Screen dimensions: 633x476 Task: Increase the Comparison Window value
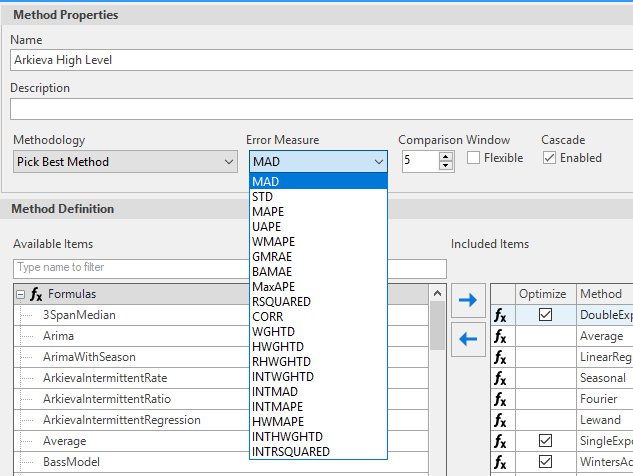[x=446, y=157]
